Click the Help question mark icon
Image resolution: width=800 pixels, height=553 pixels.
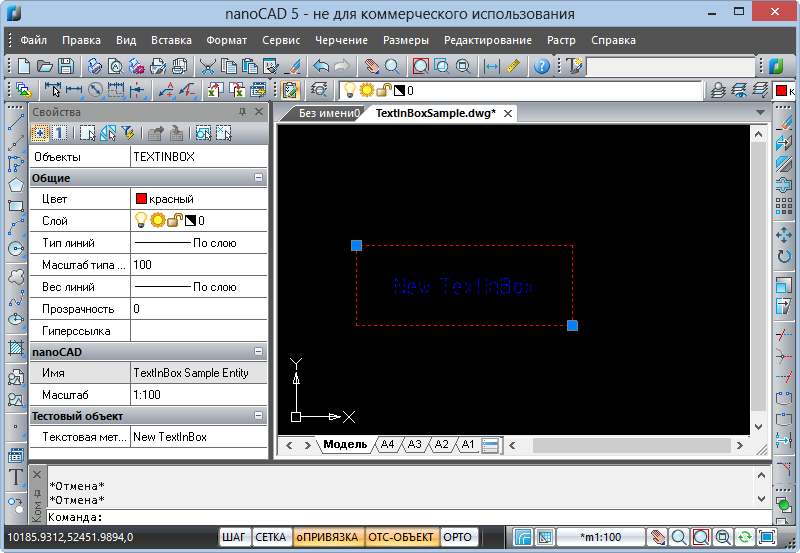542,66
